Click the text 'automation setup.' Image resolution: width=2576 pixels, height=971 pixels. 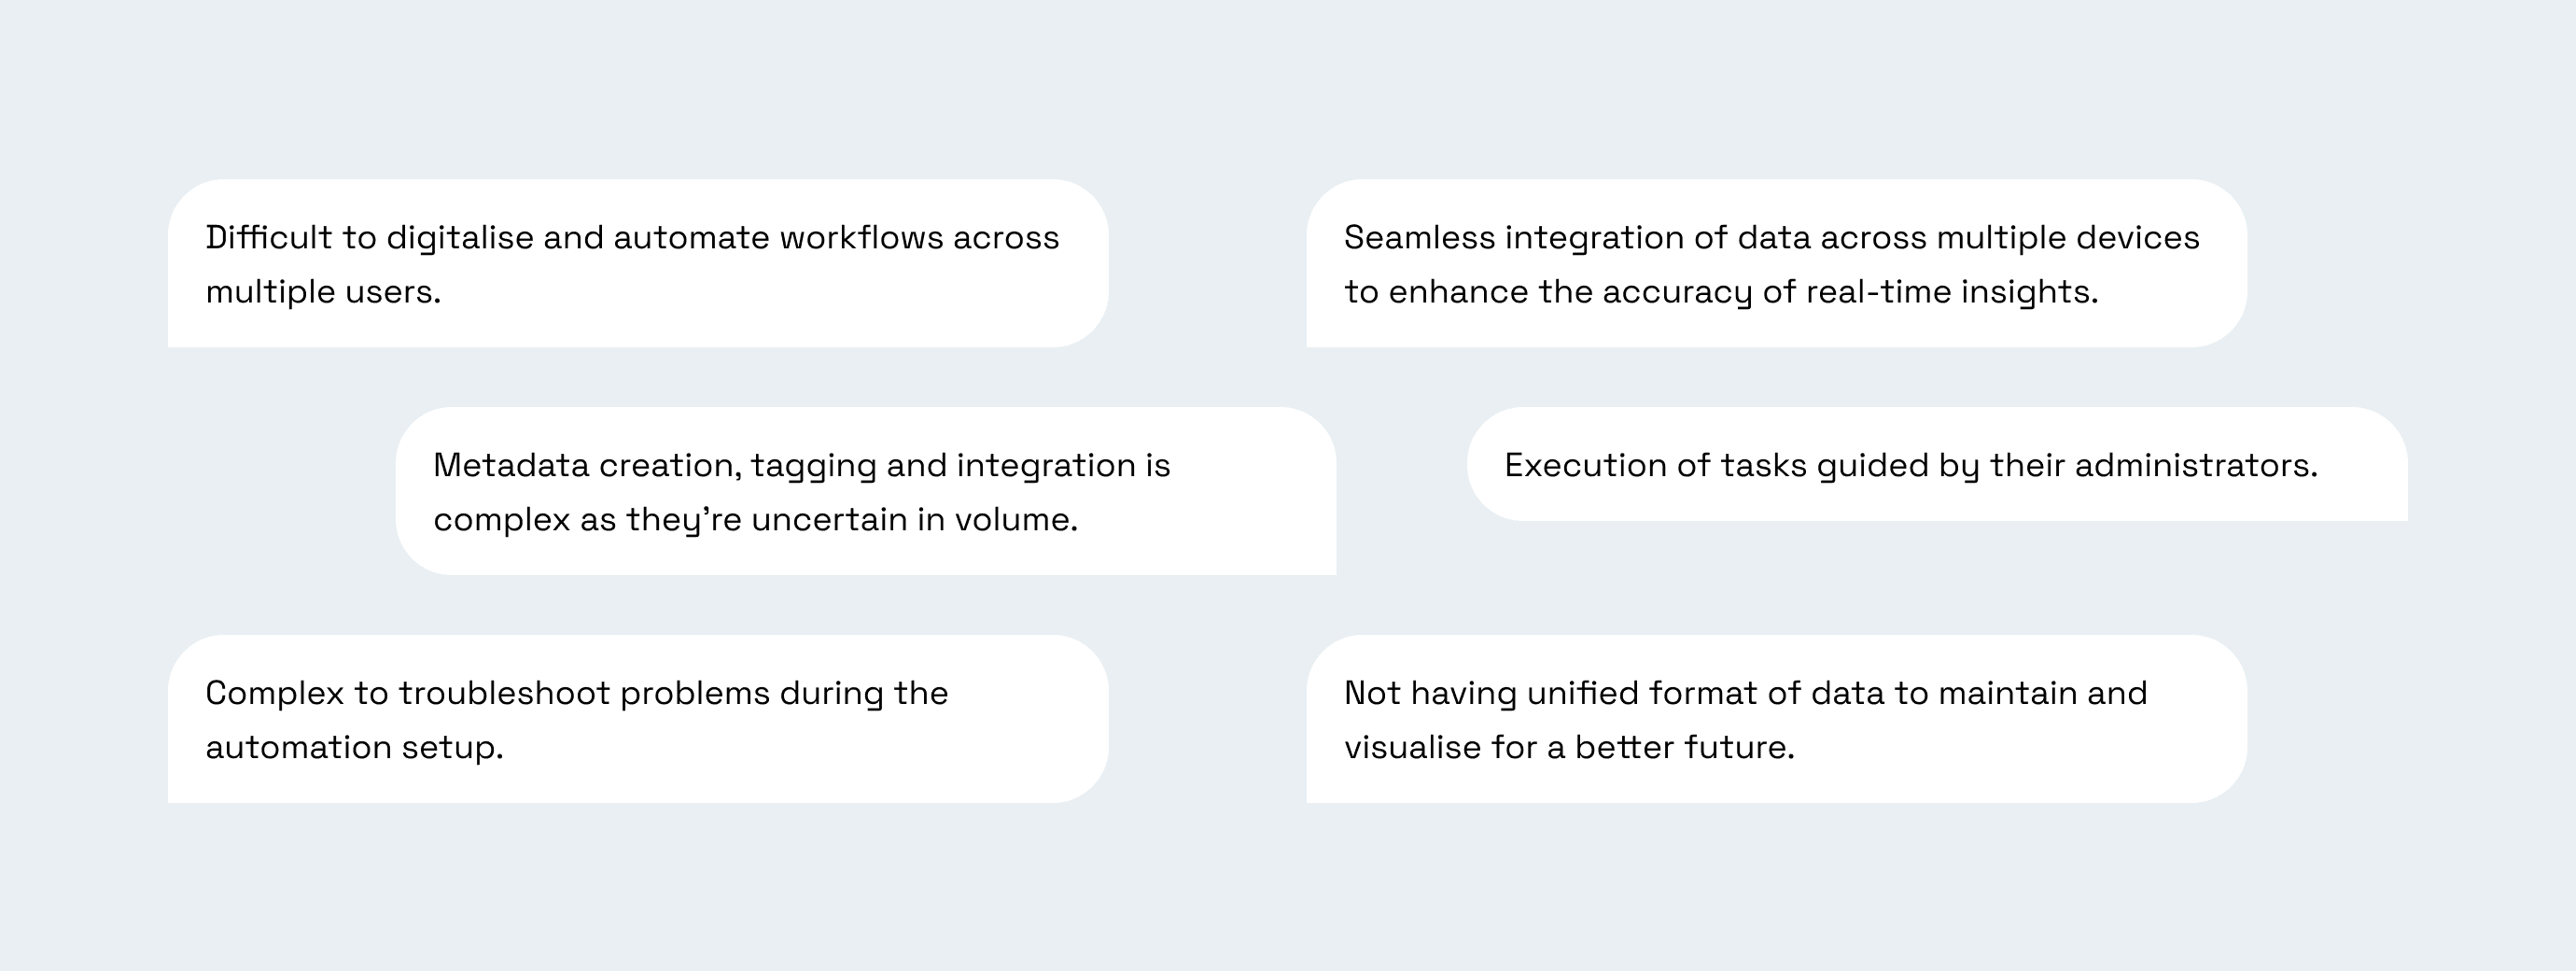point(354,748)
